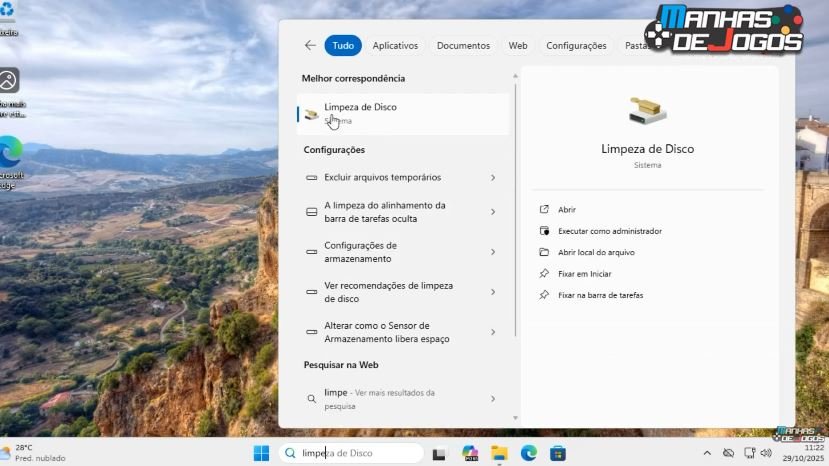Expand Ver recomendações de limpeza de disco
Image resolution: width=829 pixels, height=466 pixels.
(x=493, y=292)
